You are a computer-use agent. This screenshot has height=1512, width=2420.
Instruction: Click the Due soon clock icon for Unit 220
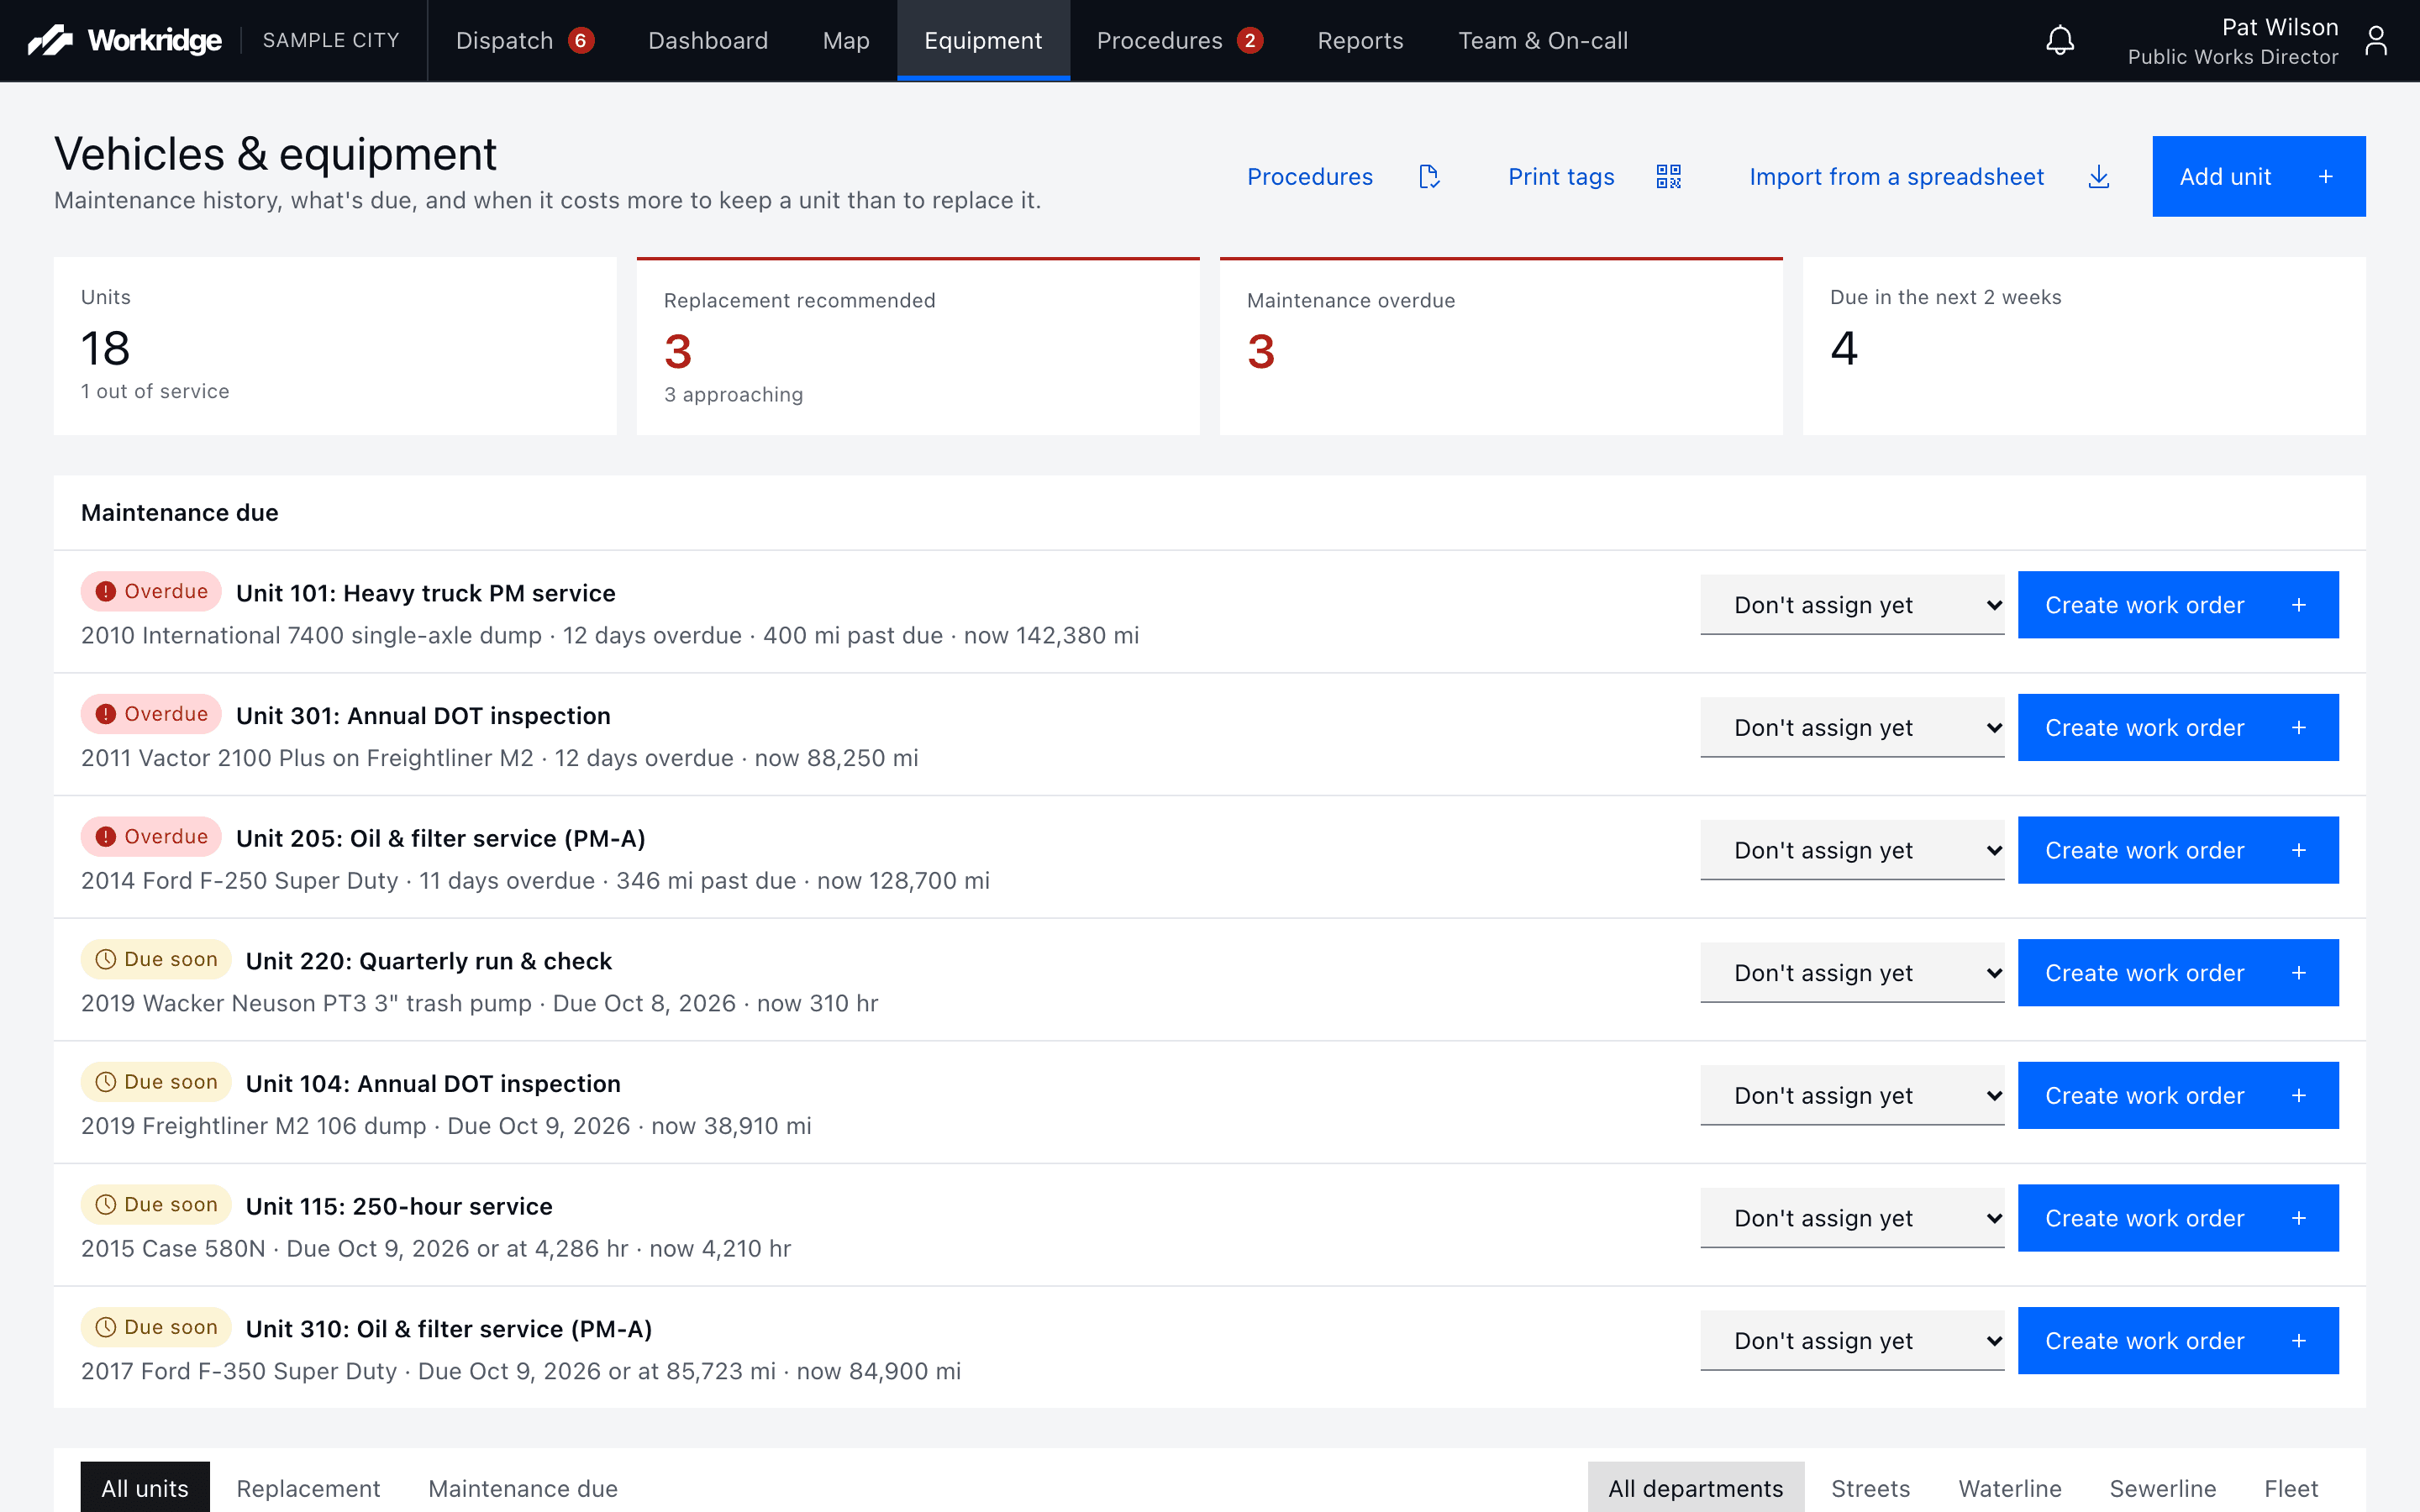click(x=106, y=960)
